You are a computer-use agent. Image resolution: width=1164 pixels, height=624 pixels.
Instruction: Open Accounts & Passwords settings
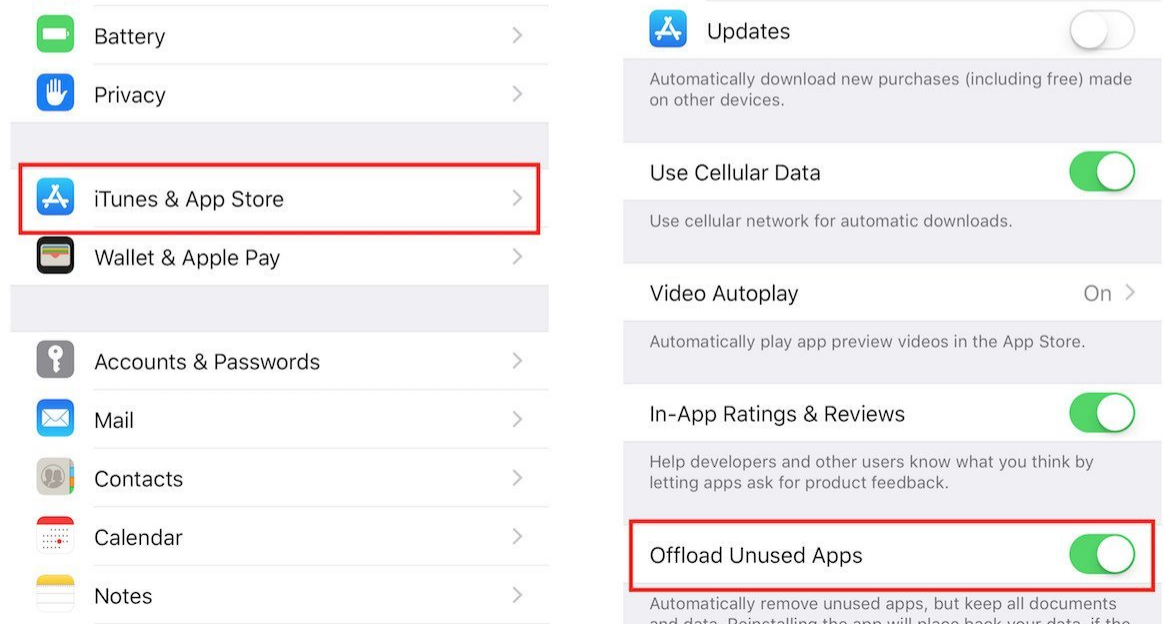click(279, 361)
